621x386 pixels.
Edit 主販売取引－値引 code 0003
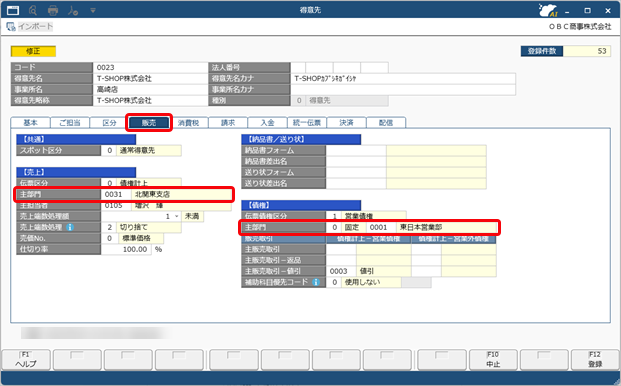[x=341, y=272]
